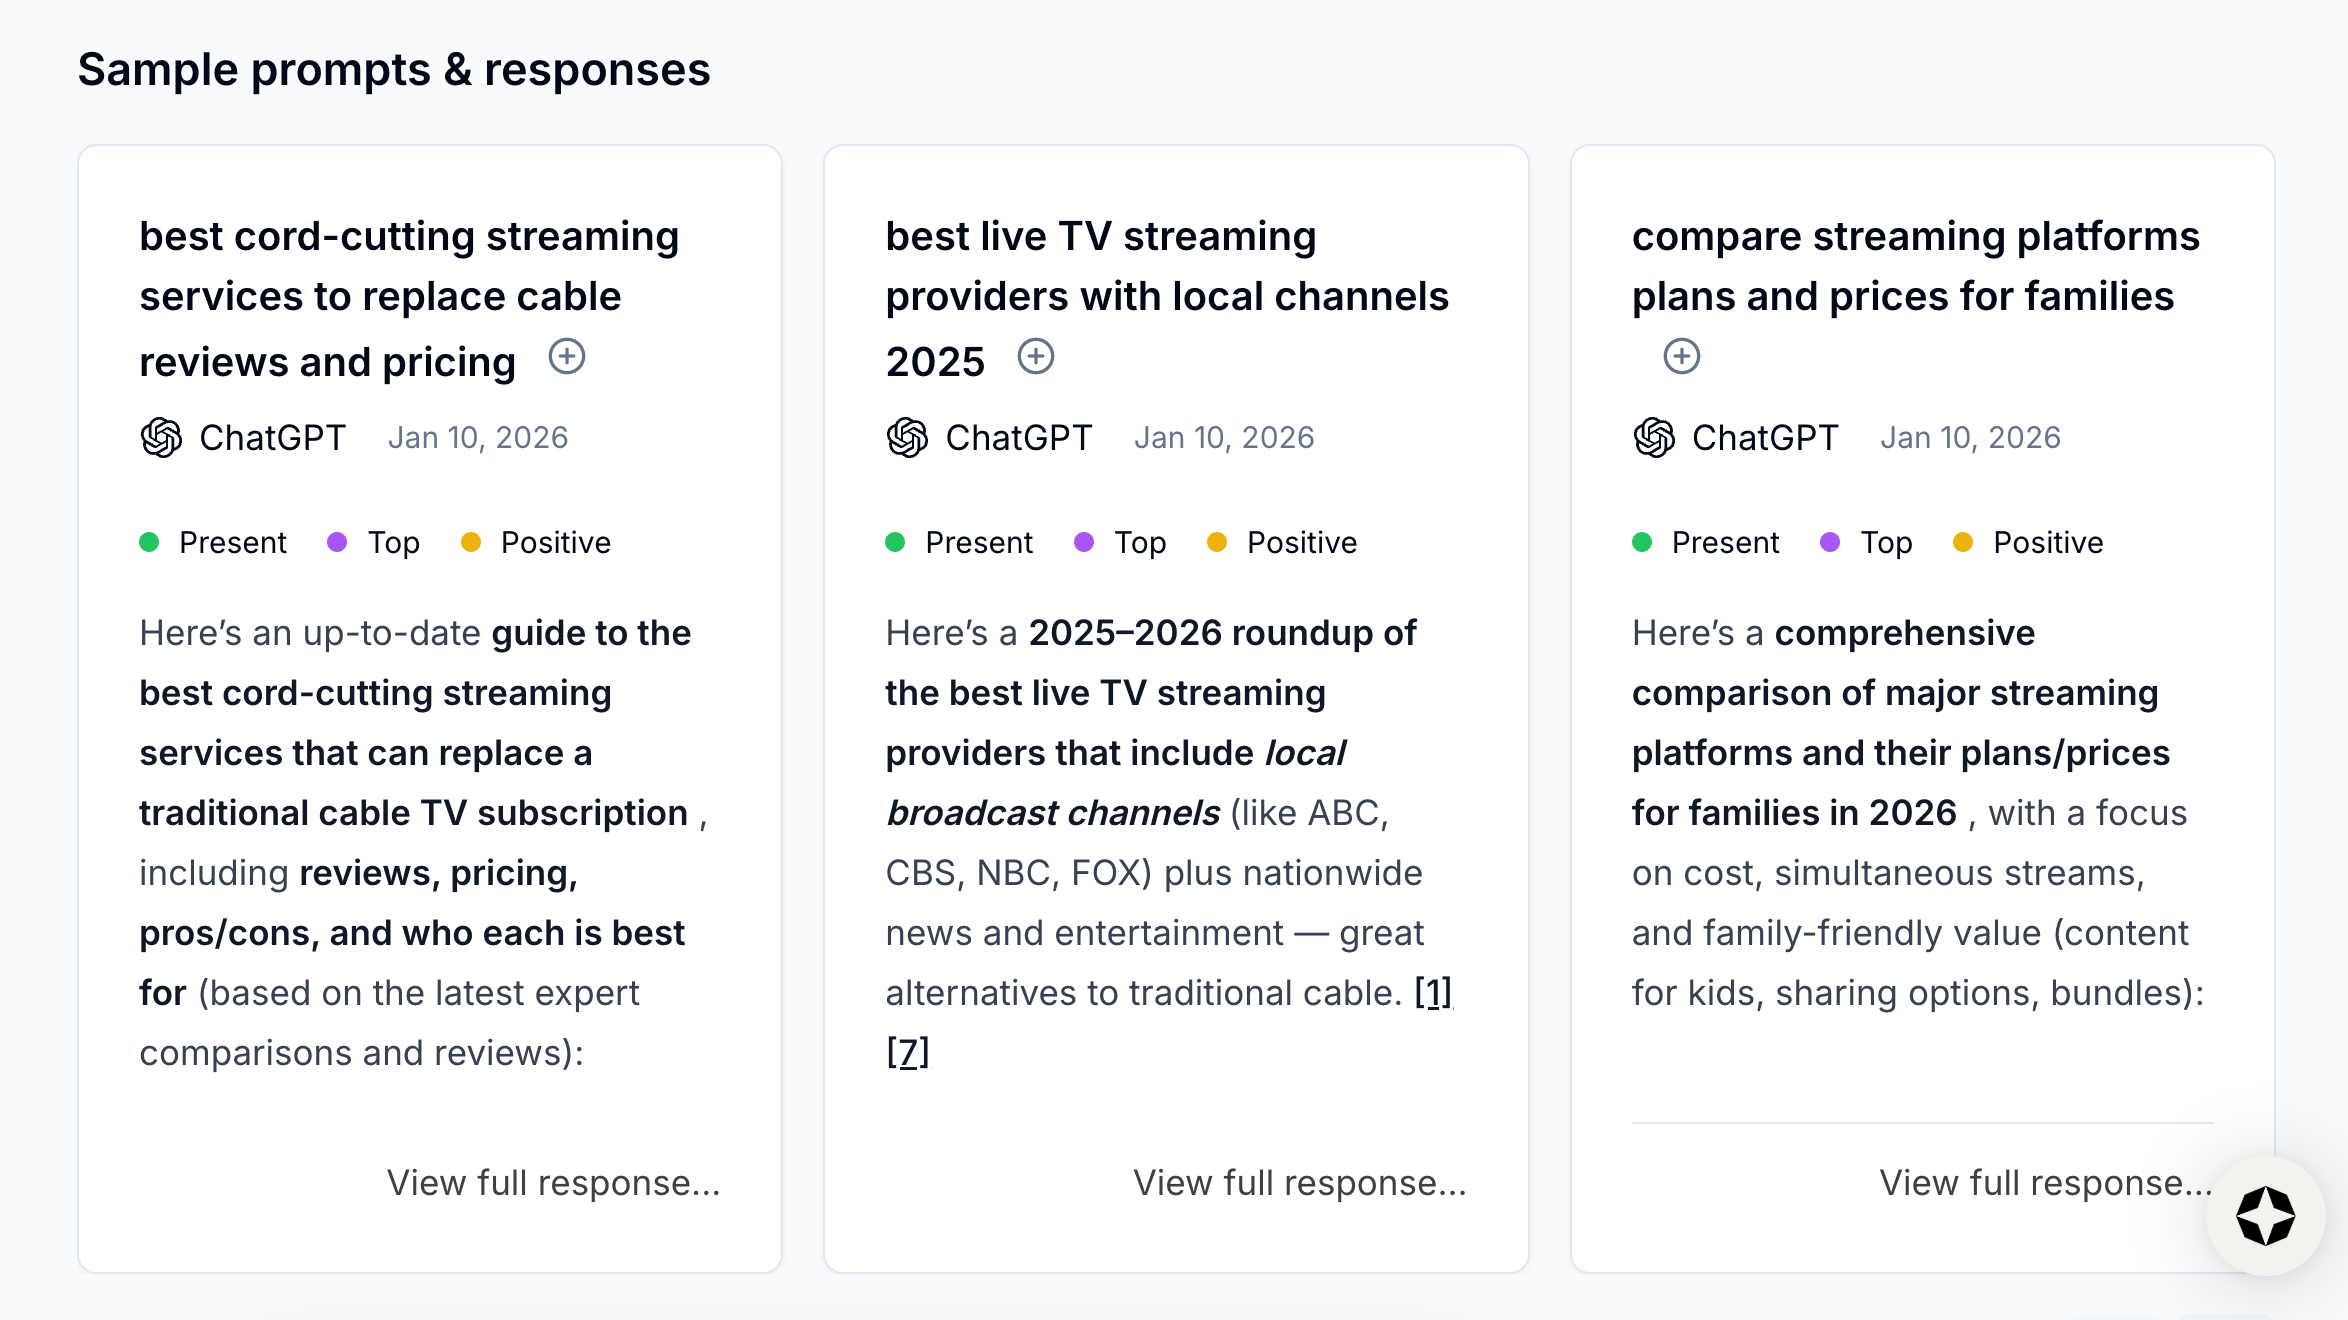Viewport: 2348px width, 1320px height.
Task: Click the compare streaming platforms prompt title
Action: click(1914, 266)
